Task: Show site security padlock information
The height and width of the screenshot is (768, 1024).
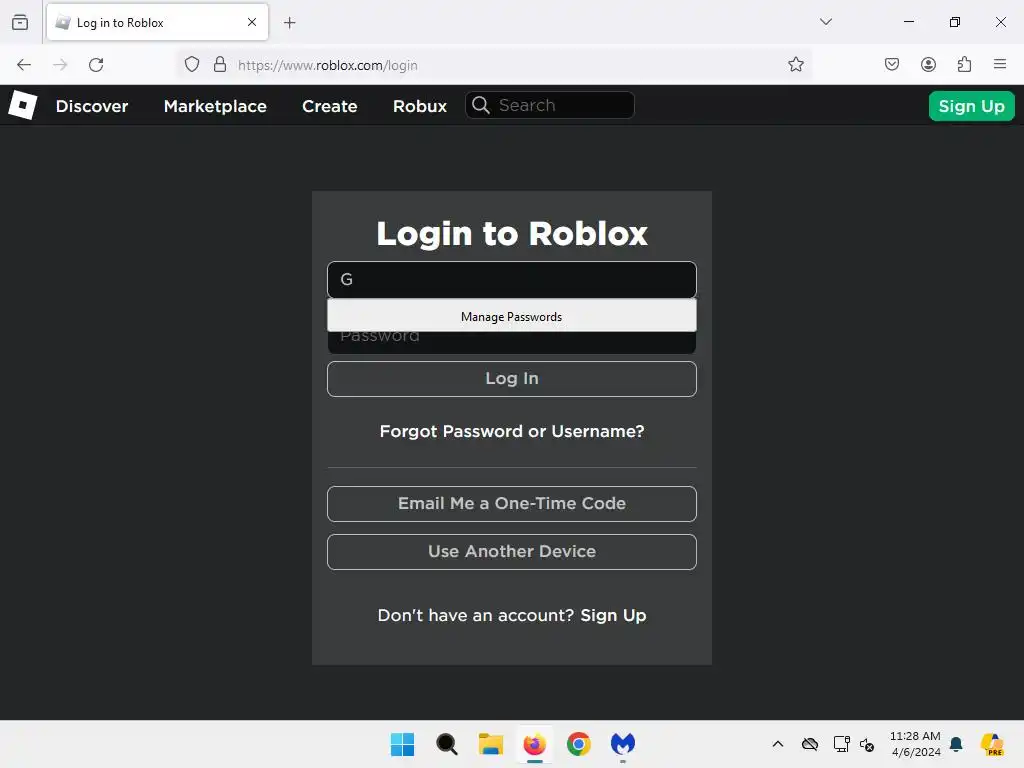Action: click(220, 65)
